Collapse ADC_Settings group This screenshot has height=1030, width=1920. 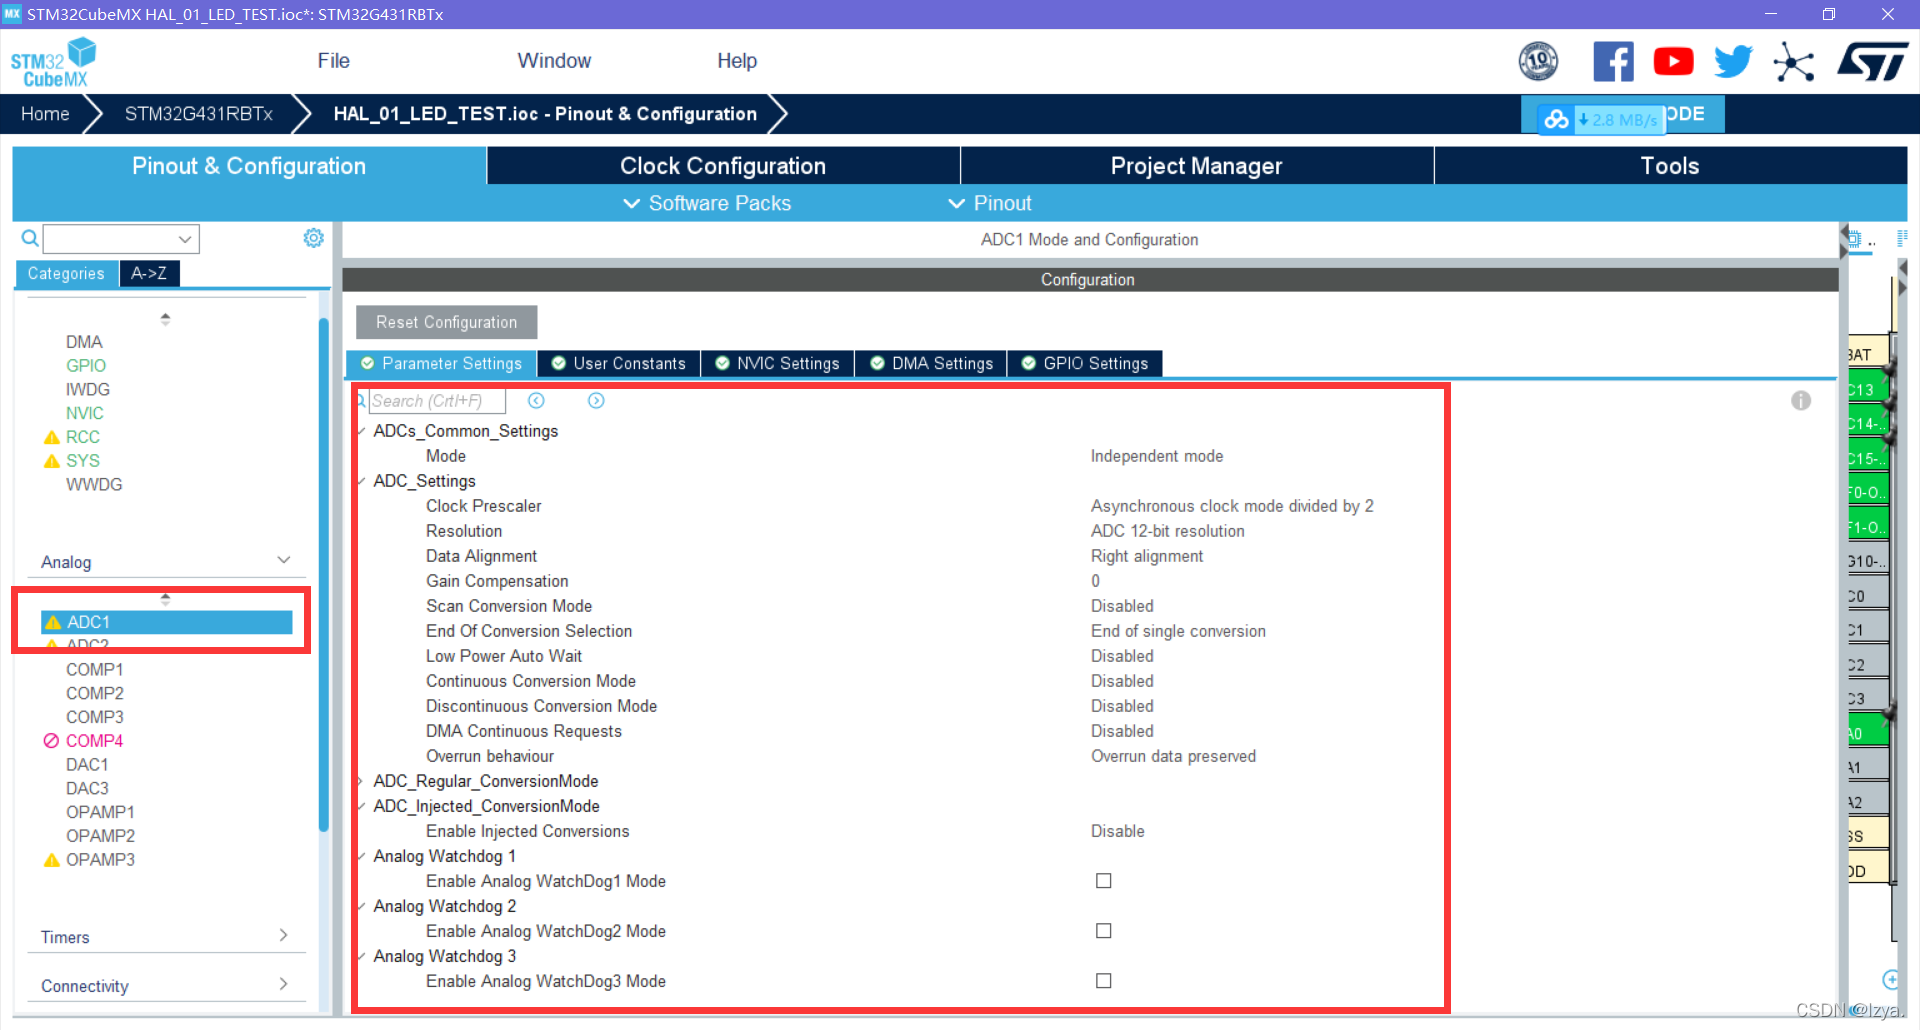click(x=362, y=481)
